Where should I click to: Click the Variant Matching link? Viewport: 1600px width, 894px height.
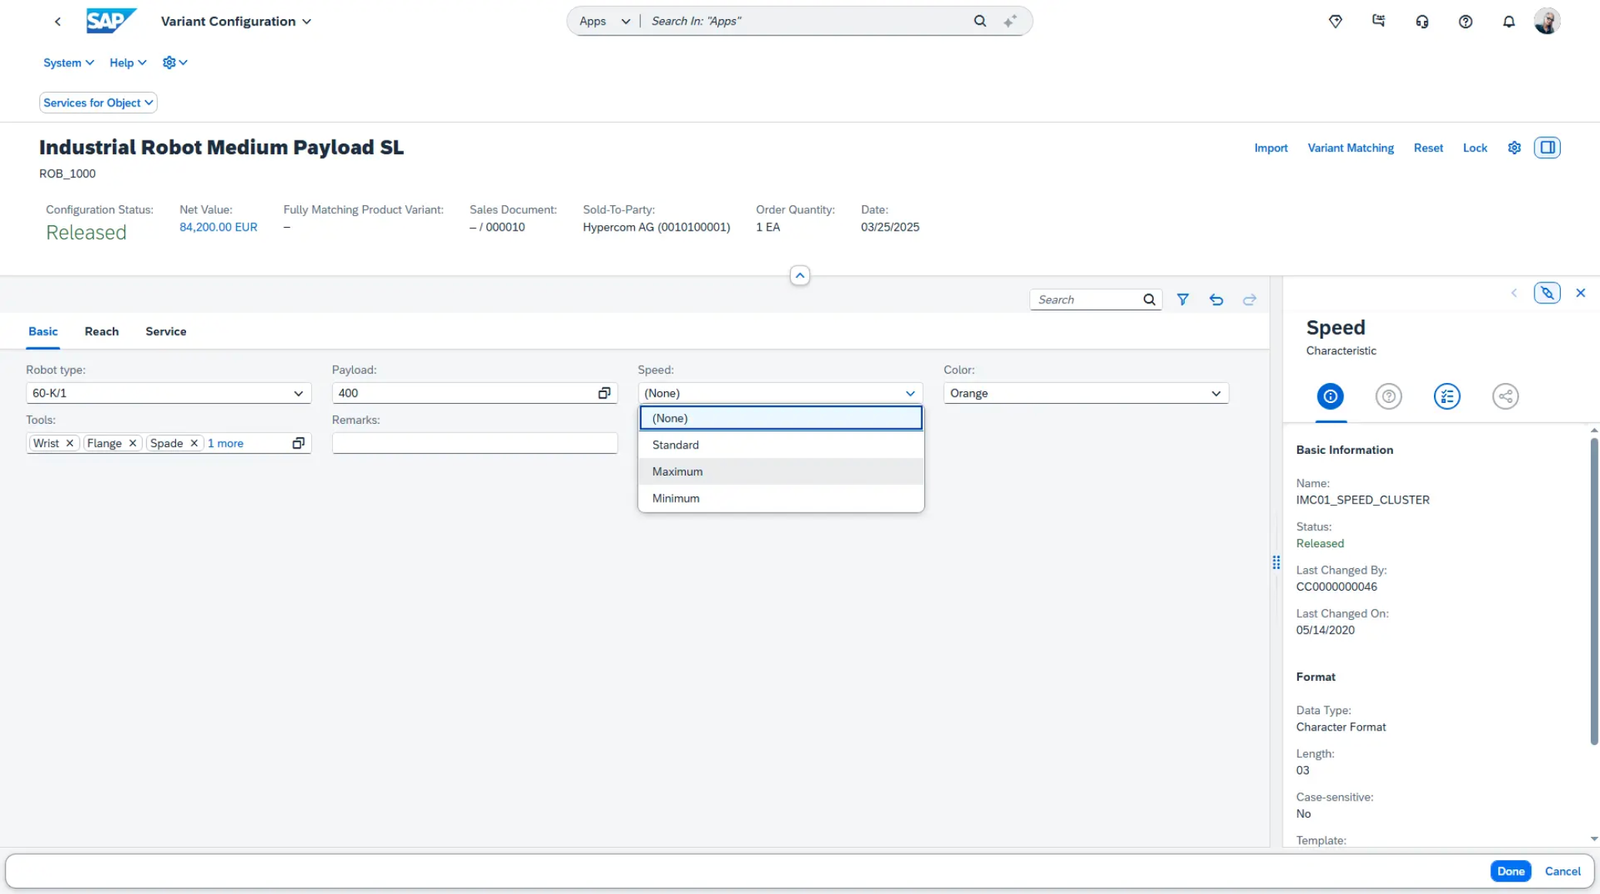coord(1350,147)
